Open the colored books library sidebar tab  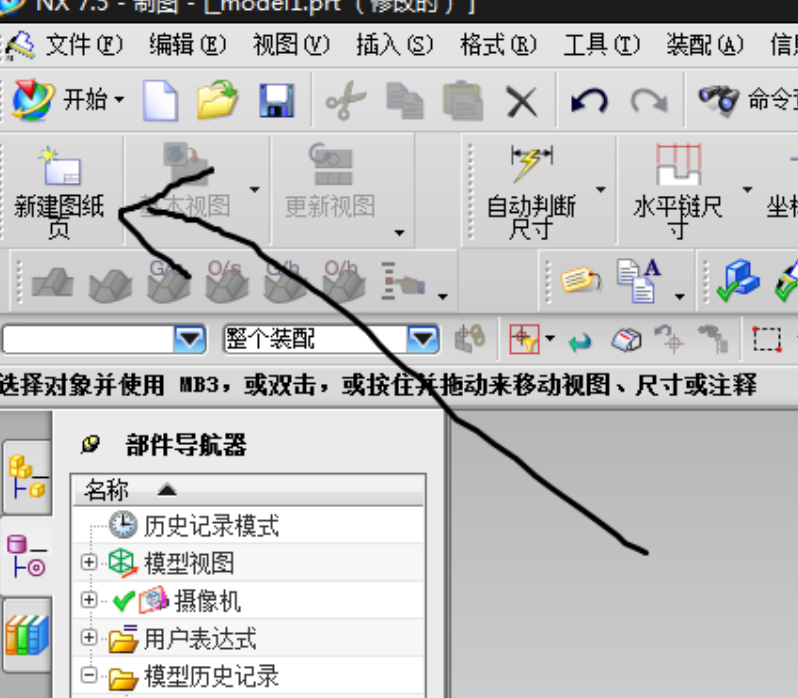click(27, 635)
